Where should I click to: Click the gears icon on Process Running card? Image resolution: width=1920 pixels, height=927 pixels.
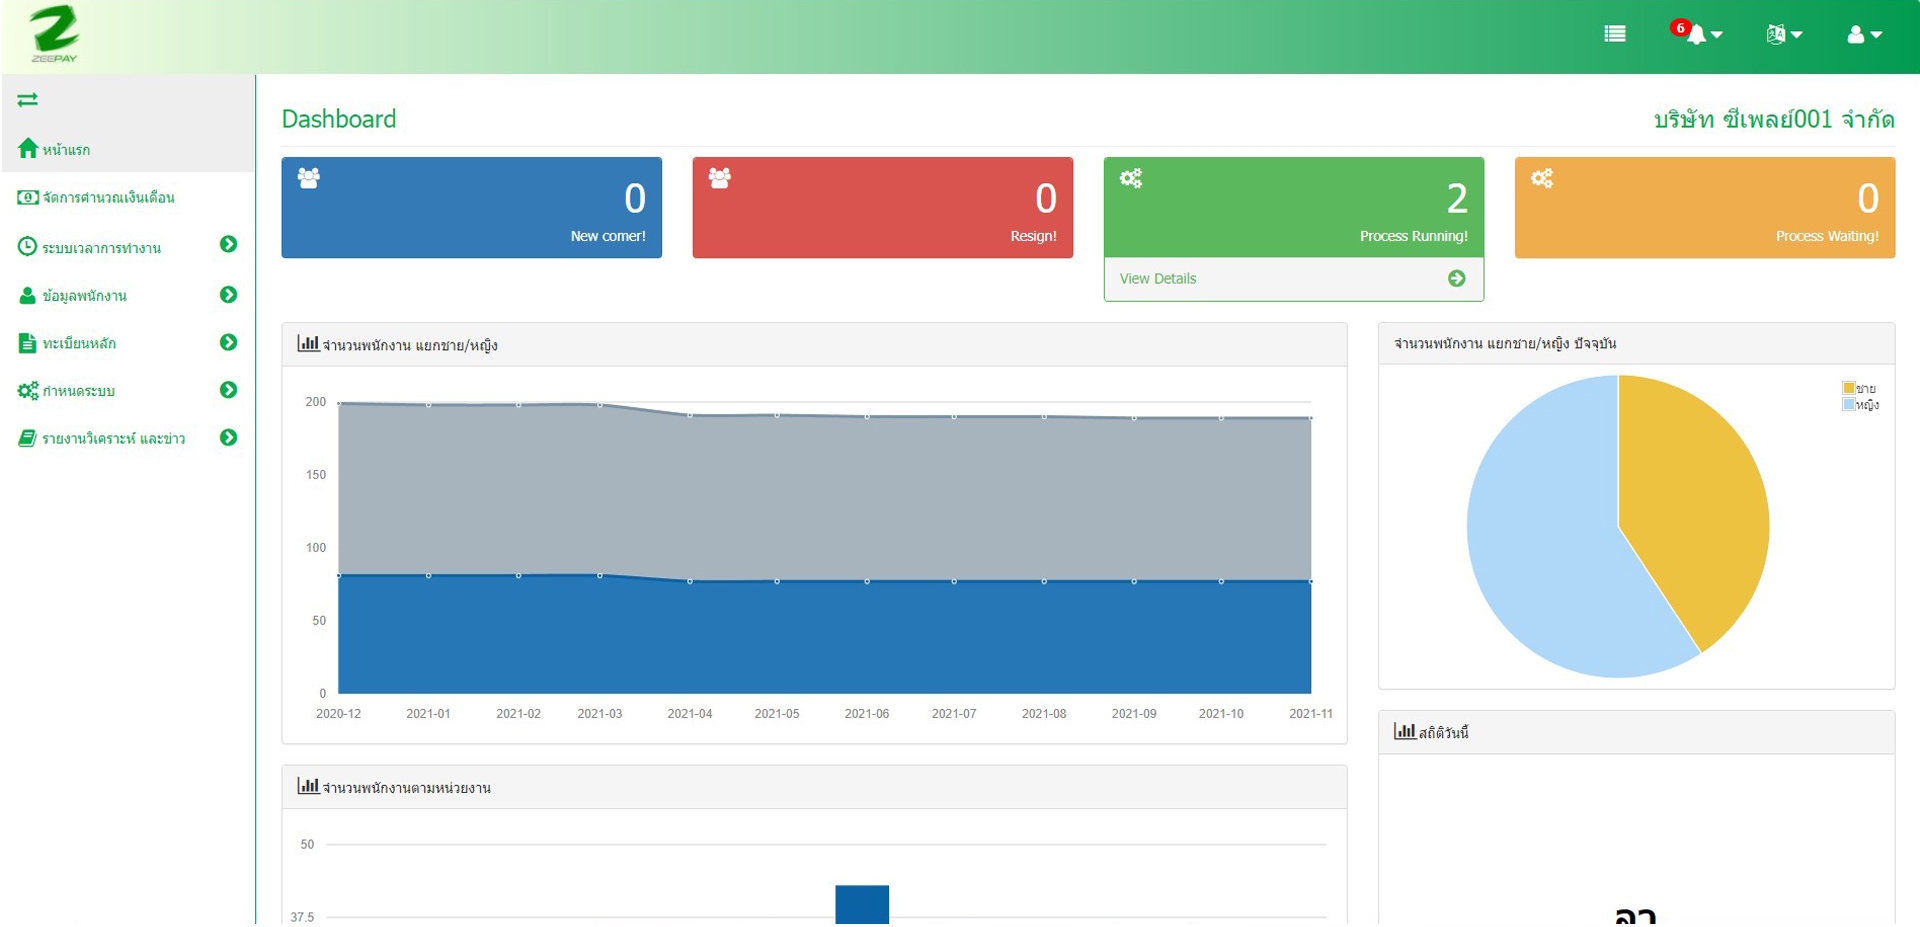click(x=1131, y=178)
